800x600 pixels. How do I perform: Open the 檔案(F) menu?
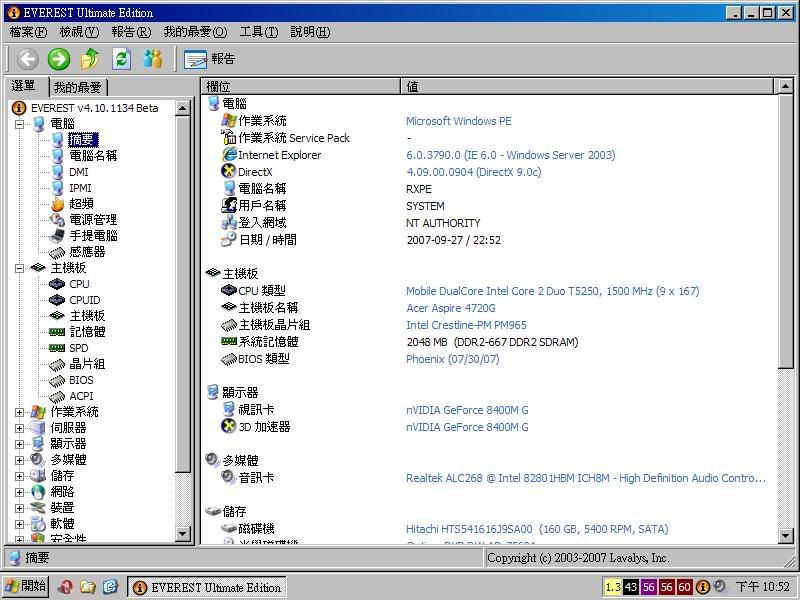[28, 32]
